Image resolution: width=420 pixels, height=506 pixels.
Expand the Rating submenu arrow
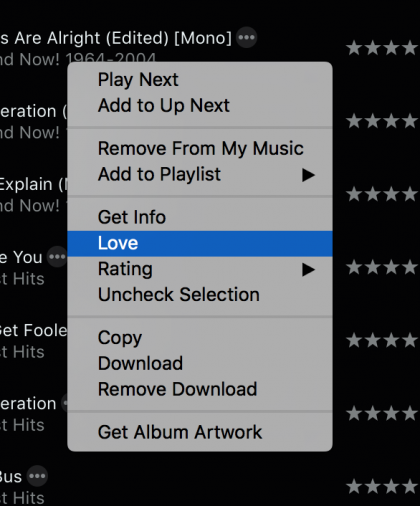[308, 269]
